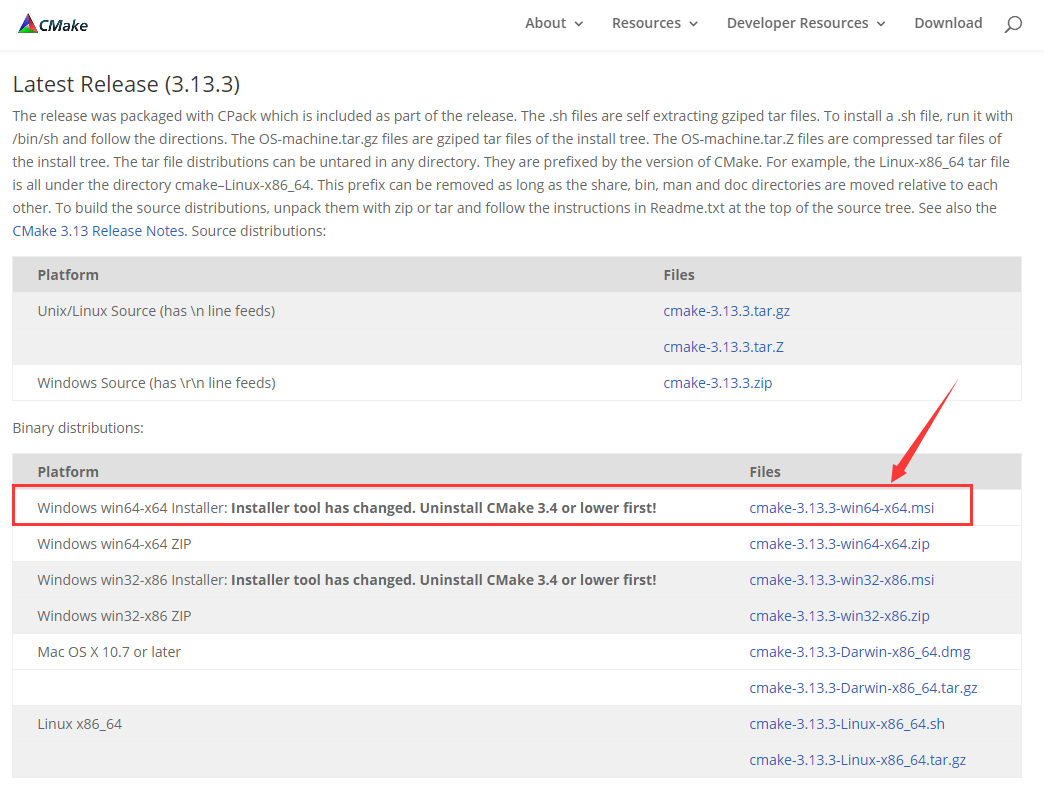The height and width of the screenshot is (787, 1044).
Task: Click the Mac OS X 10.7 or later text
Action: point(109,652)
